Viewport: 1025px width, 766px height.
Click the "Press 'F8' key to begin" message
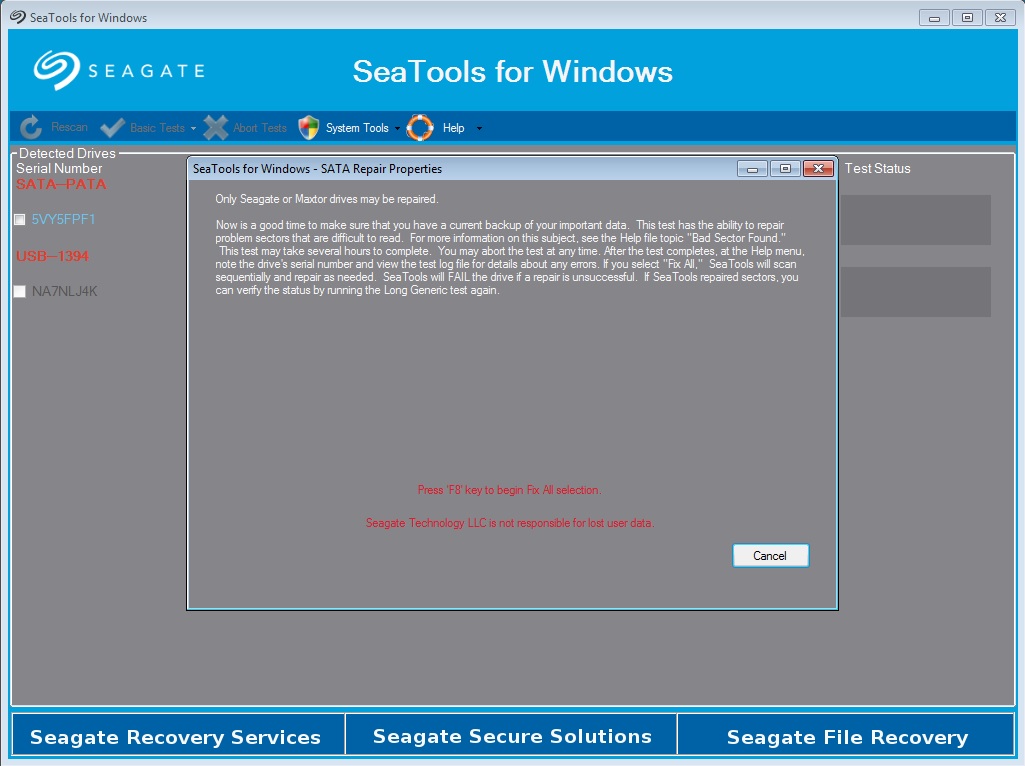point(509,490)
